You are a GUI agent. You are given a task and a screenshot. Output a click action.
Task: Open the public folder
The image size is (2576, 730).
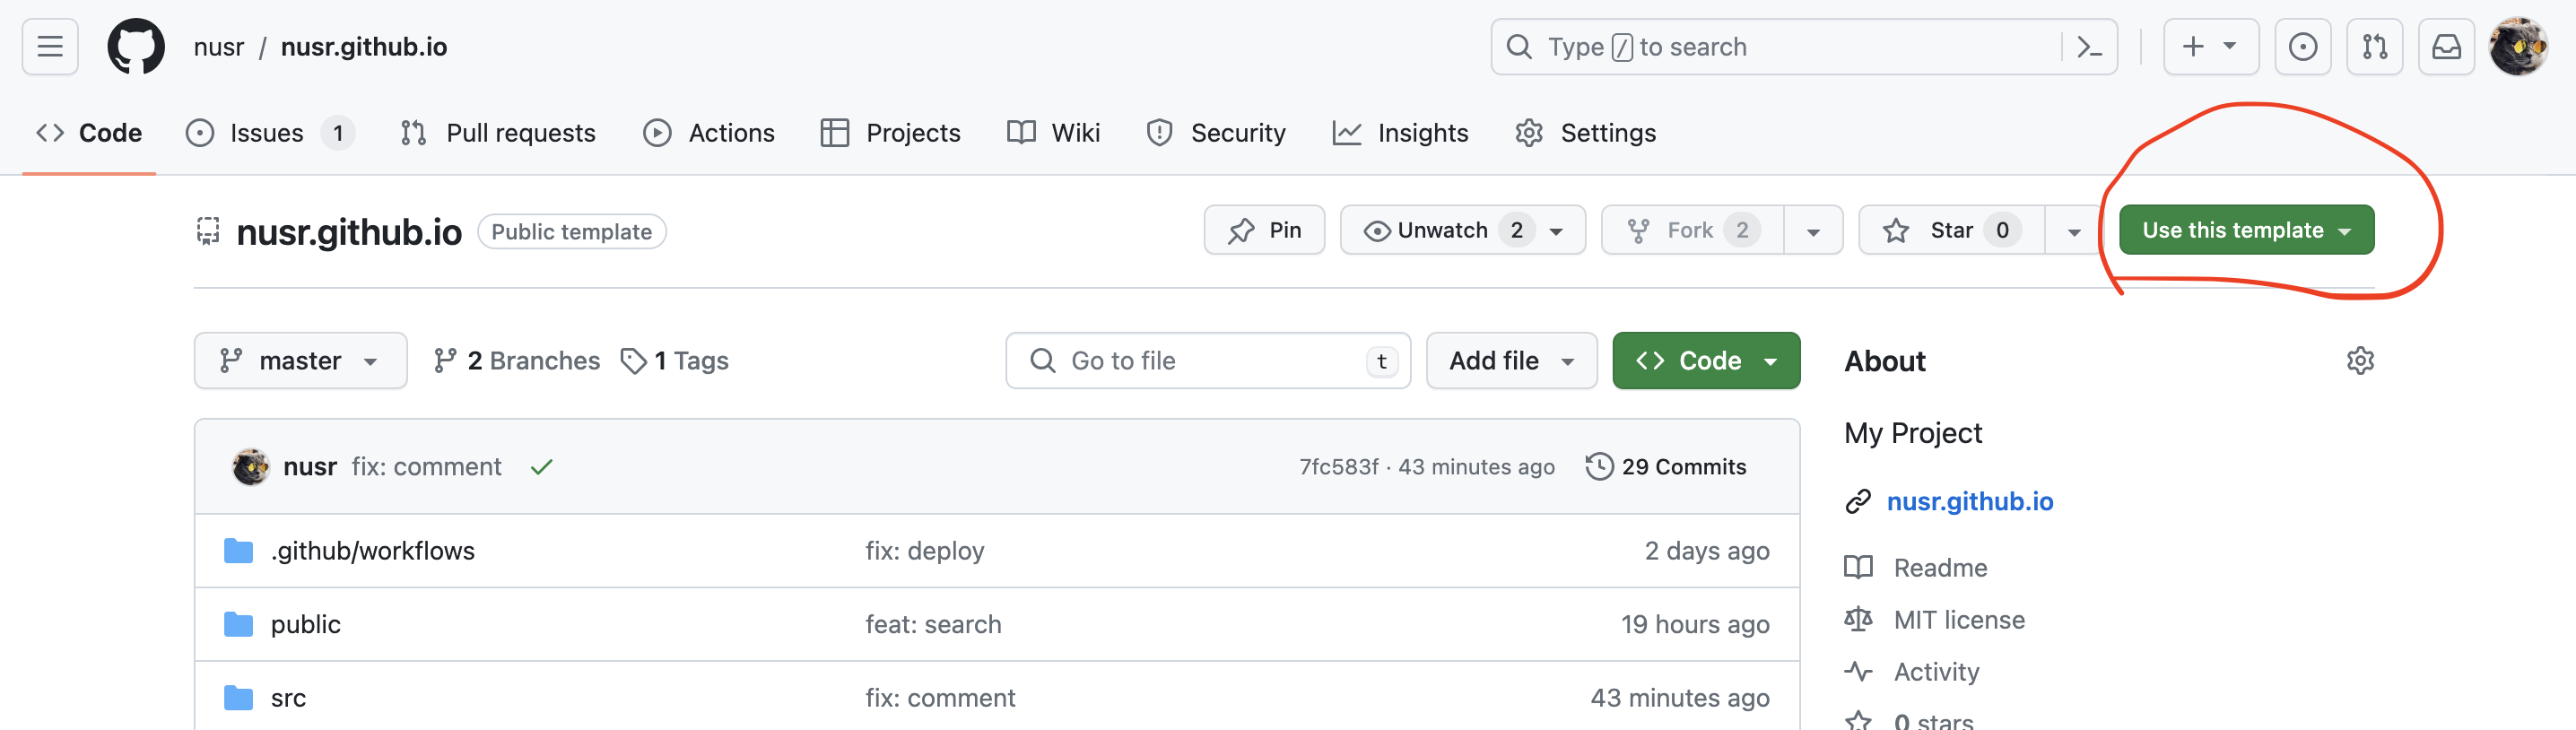click(306, 625)
